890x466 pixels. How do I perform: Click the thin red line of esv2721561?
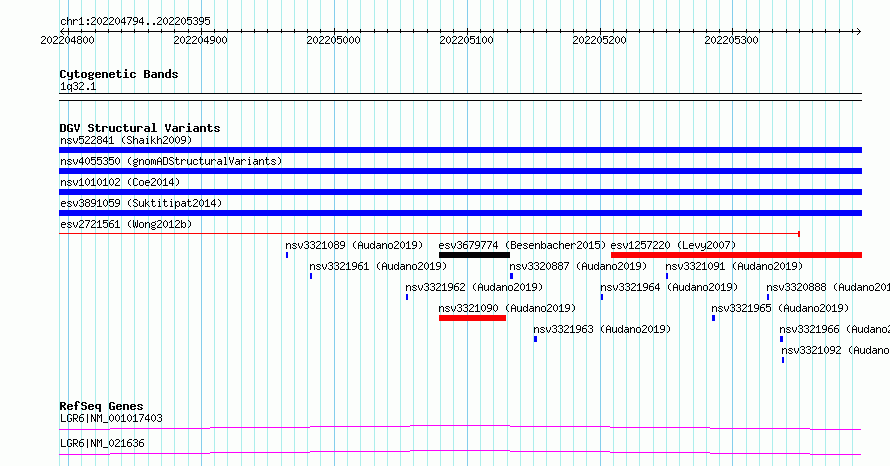(x=430, y=233)
